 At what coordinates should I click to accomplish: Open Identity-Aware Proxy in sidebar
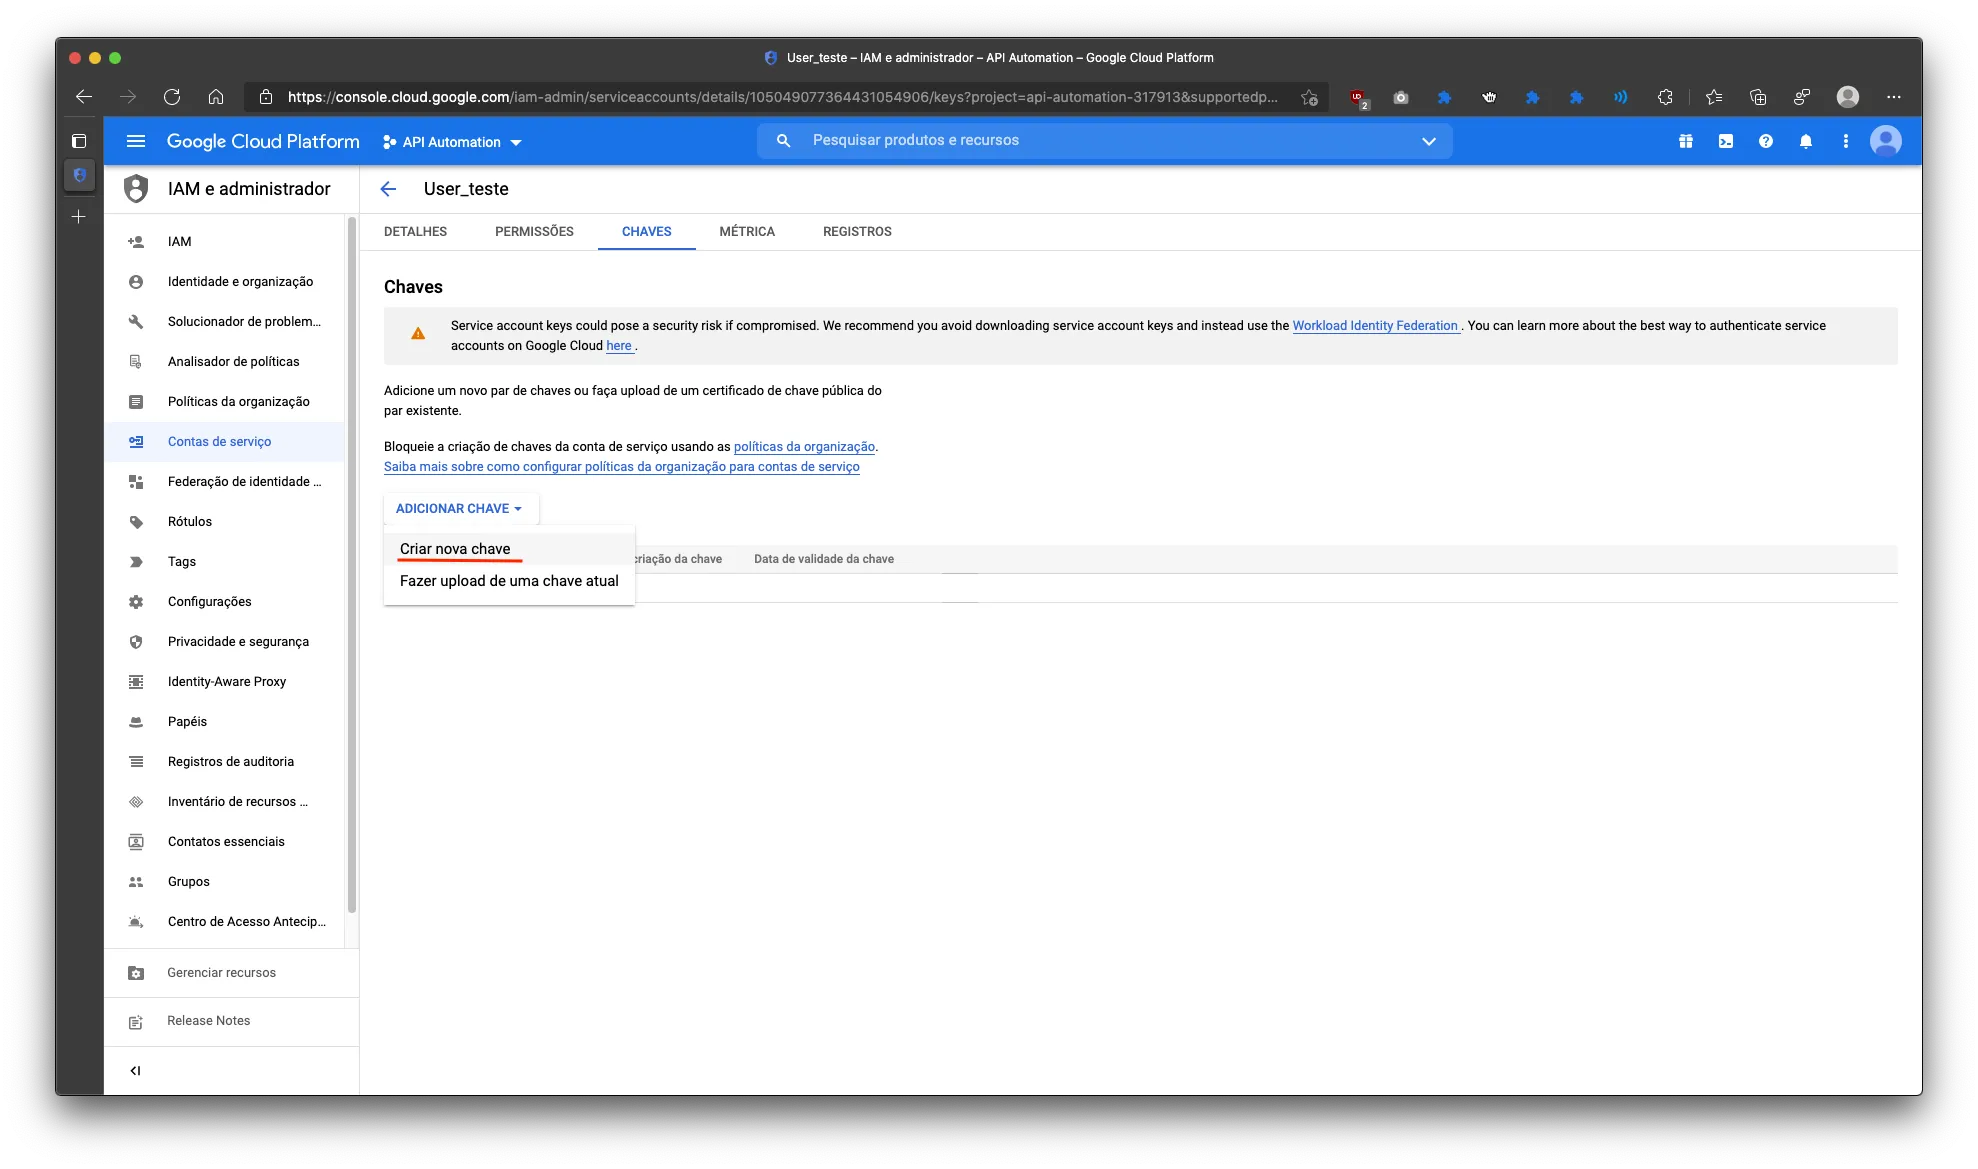click(225, 682)
